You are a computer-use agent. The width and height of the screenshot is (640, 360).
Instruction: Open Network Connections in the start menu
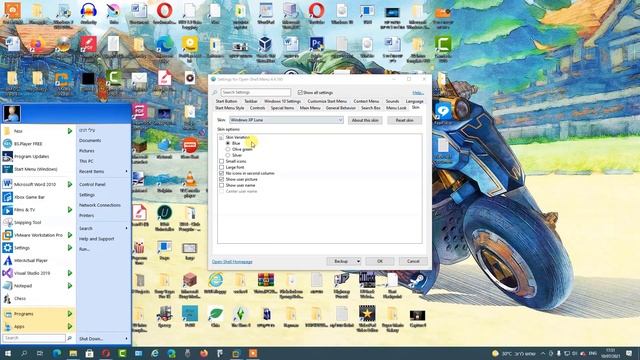tap(103, 205)
